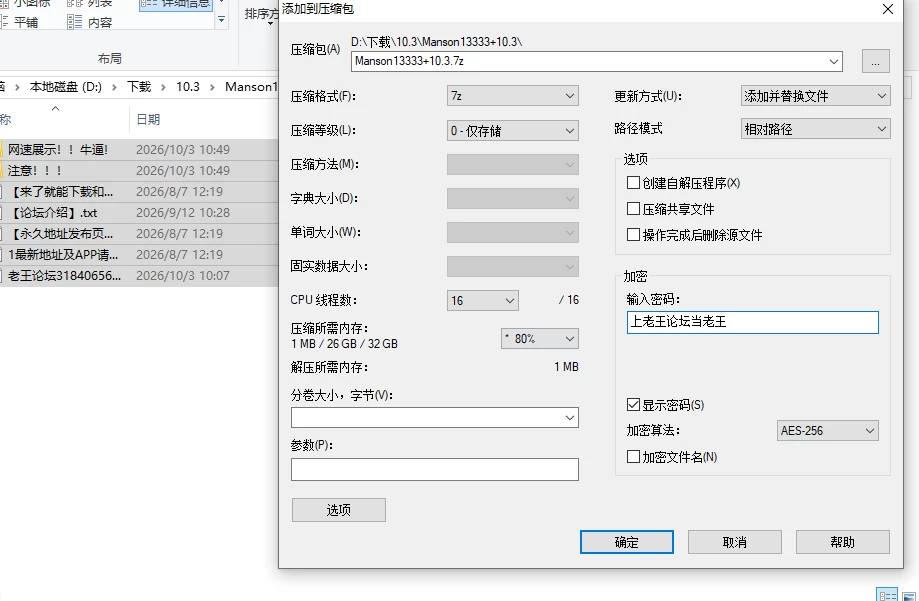Click the 取消 button
Screen dimensions: 919x601
coord(734,542)
